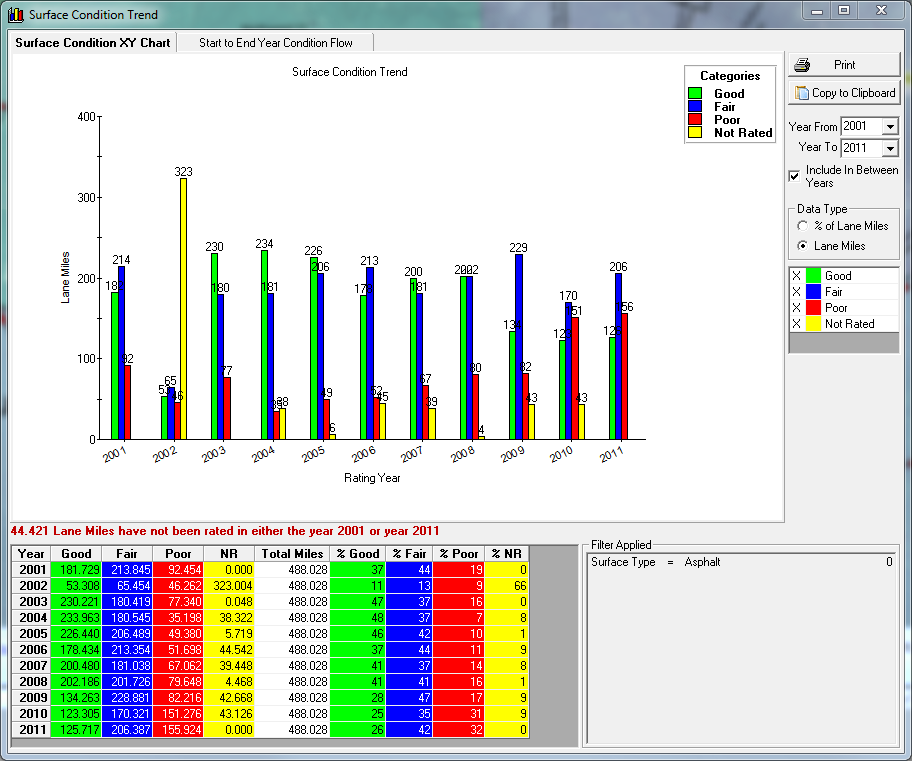912x761 pixels.
Task: Click the red unrated lane miles warning text
Action: [225, 531]
